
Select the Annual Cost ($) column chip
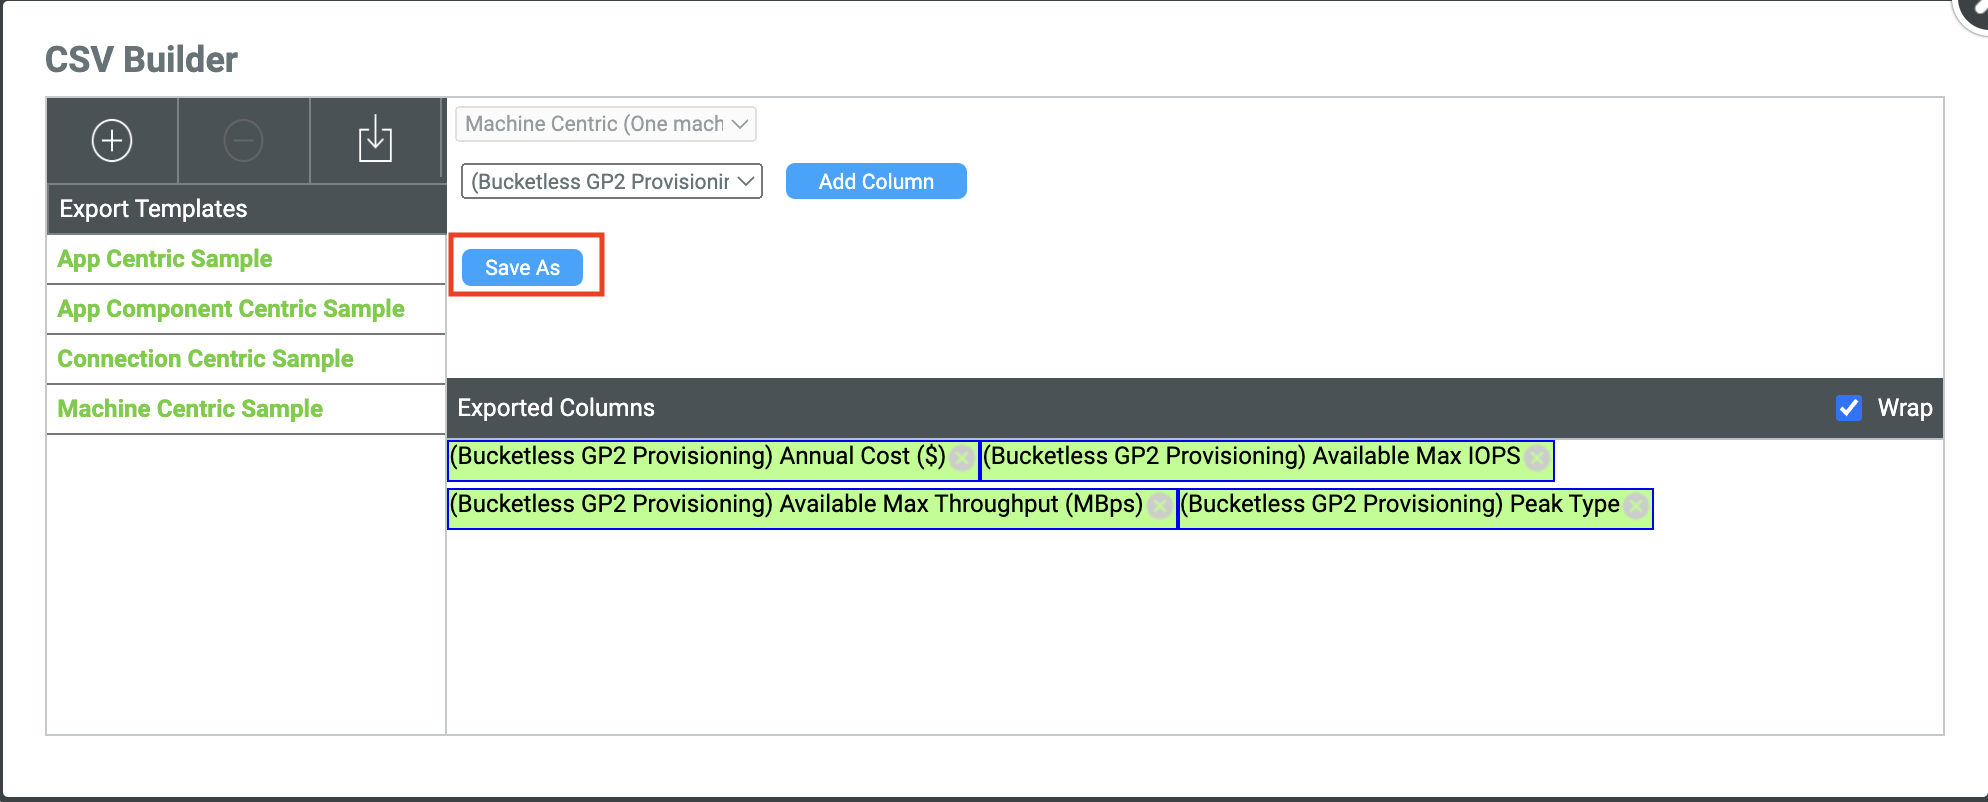tap(697, 457)
